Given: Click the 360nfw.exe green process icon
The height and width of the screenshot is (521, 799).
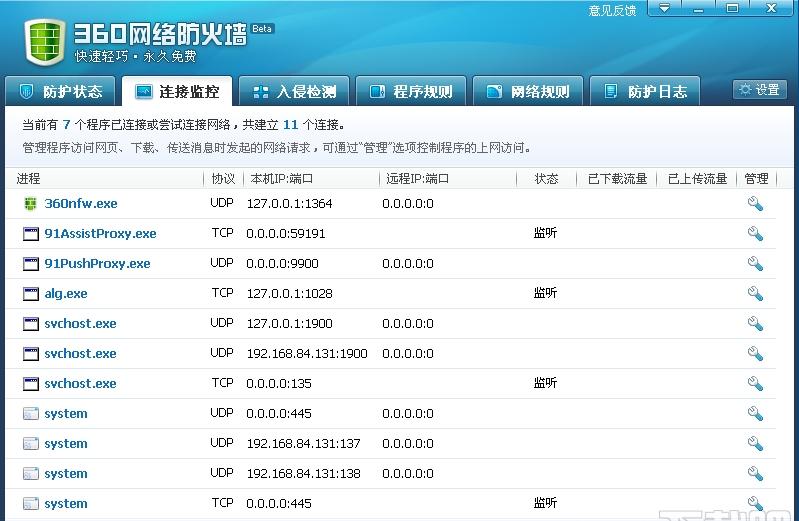Looking at the screenshot, I should pyautogui.click(x=31, y=203).
